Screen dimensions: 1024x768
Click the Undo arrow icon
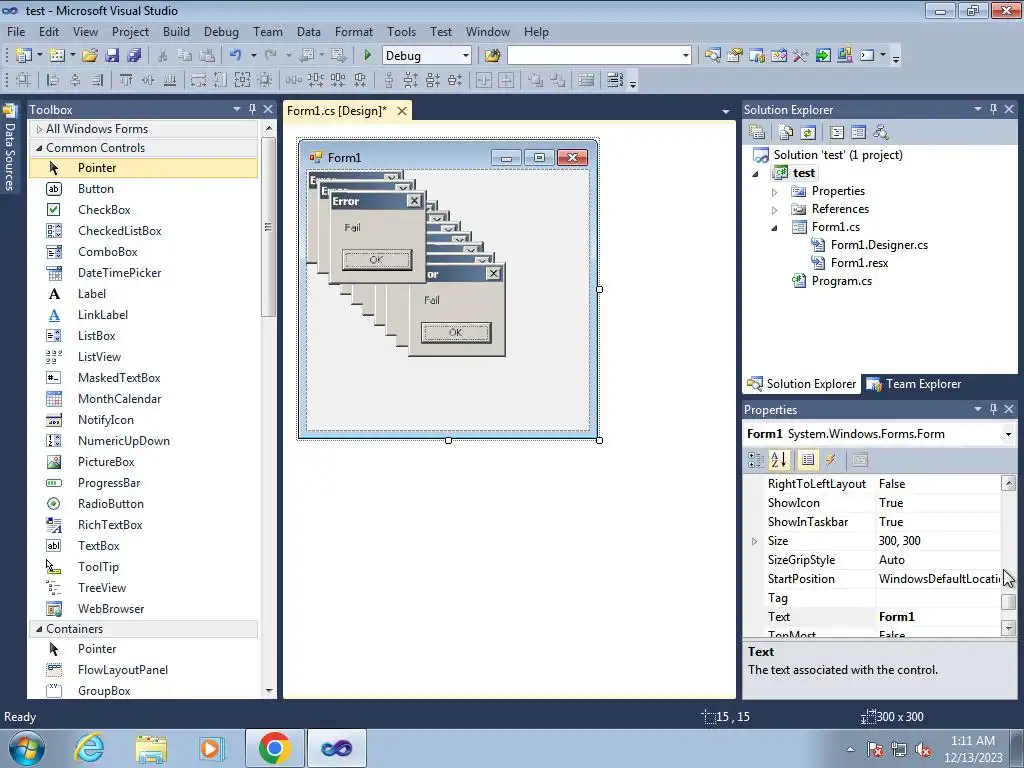(x=236, y=56)
